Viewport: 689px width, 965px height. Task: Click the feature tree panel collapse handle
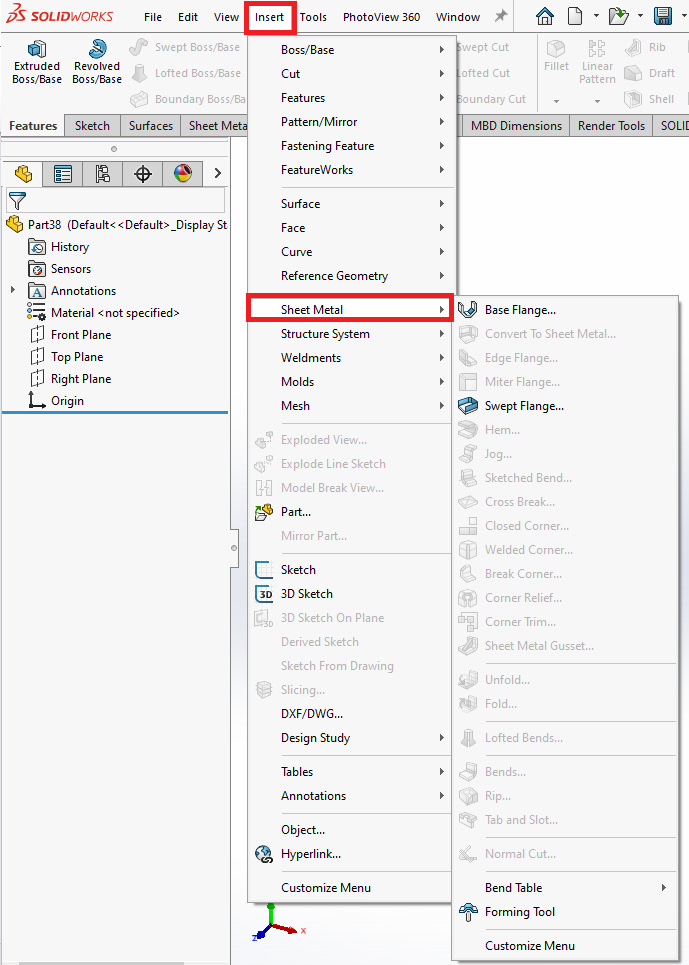(234, 547)
